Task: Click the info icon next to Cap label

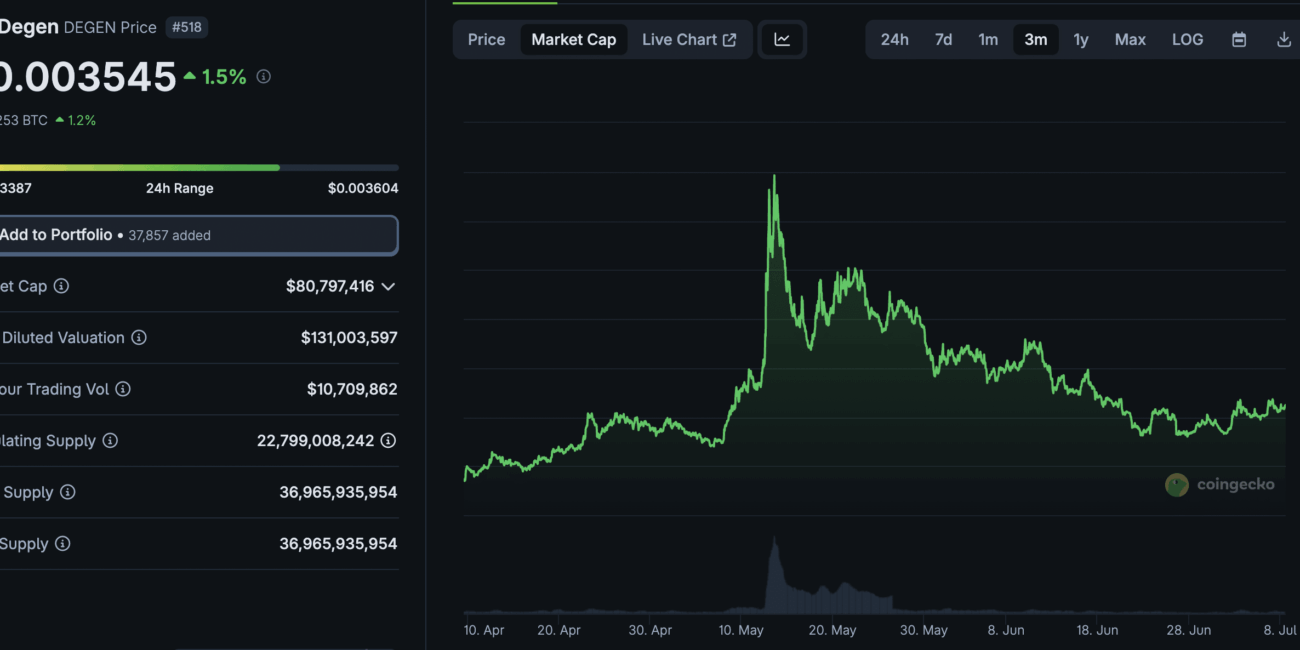Action: click(x=61, y=286)
